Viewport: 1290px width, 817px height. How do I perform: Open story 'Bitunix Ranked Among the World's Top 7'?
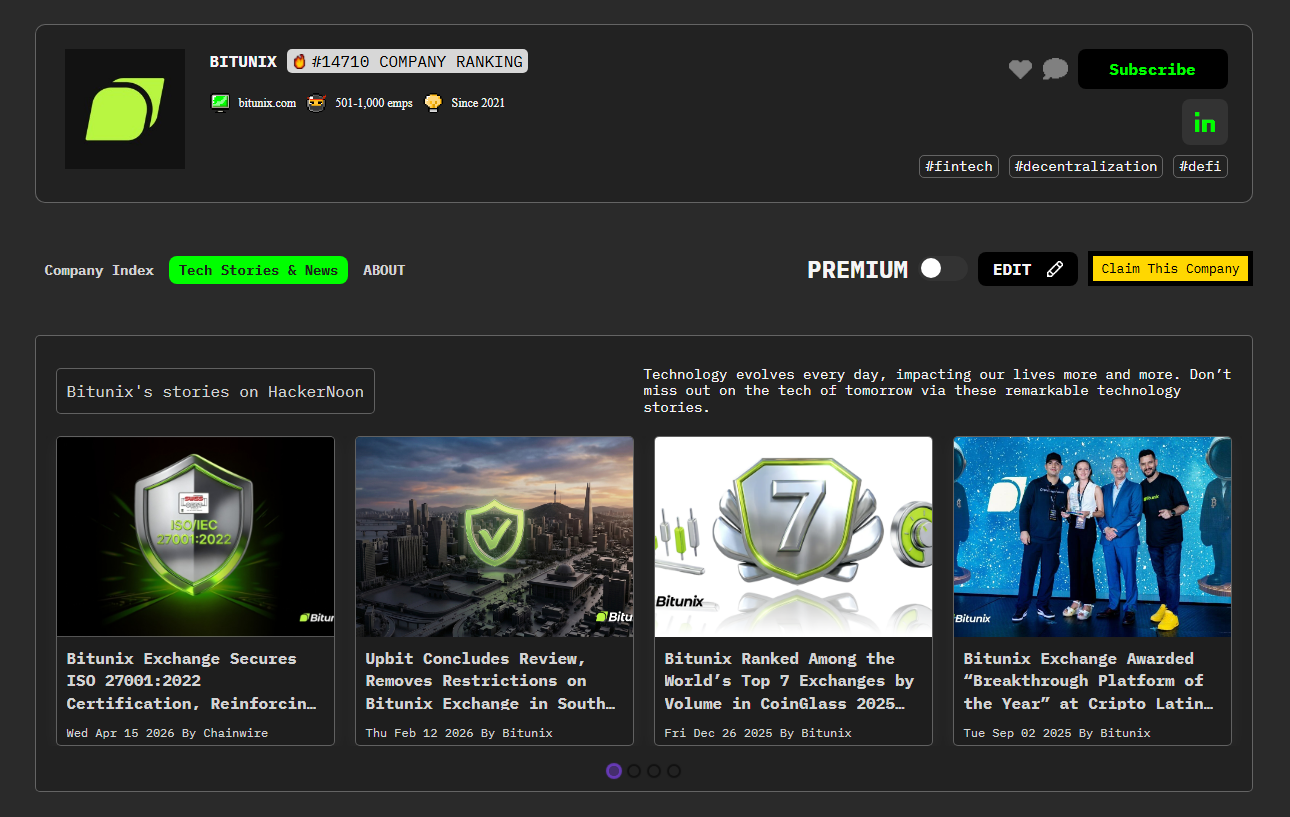(x=790, y=681)
